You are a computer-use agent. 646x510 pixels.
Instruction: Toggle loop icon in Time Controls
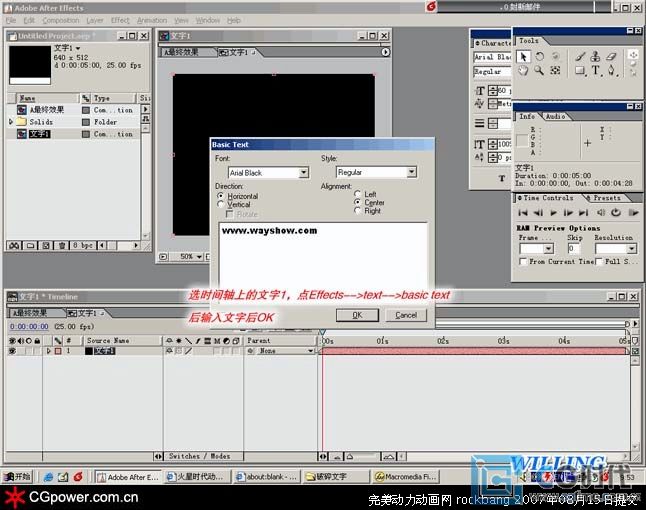coord(616,213)
